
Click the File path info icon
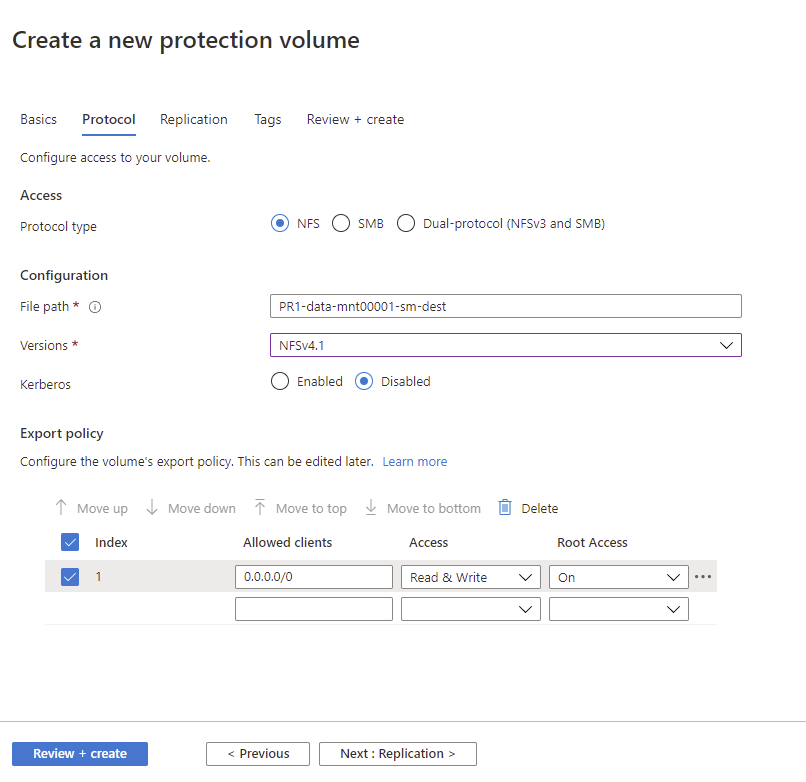coord(96,307)
